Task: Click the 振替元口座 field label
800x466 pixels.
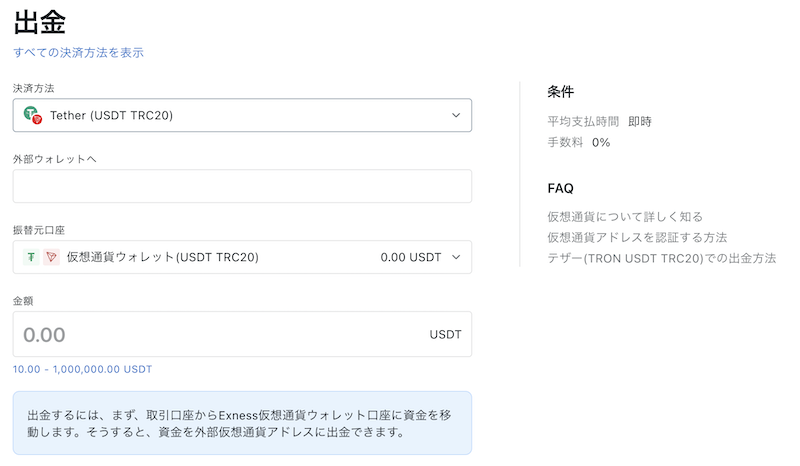Action: [39, 230]
